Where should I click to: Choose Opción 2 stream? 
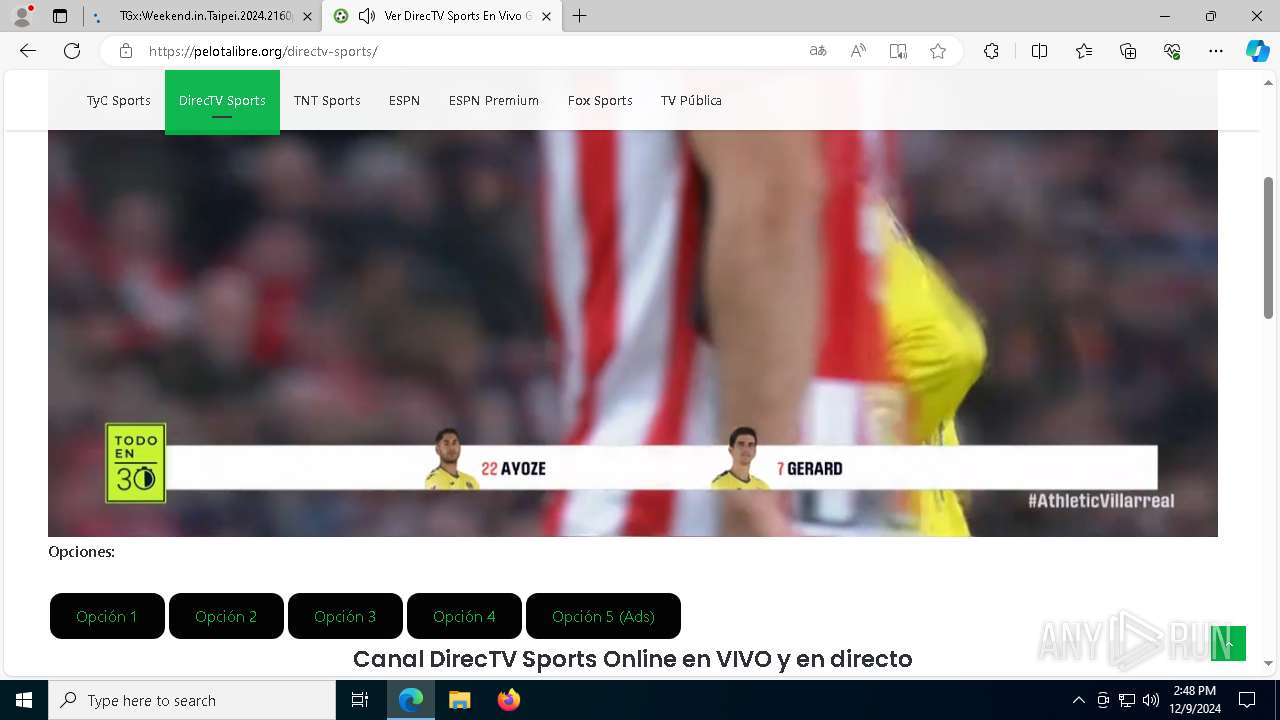tap(226, 616)
